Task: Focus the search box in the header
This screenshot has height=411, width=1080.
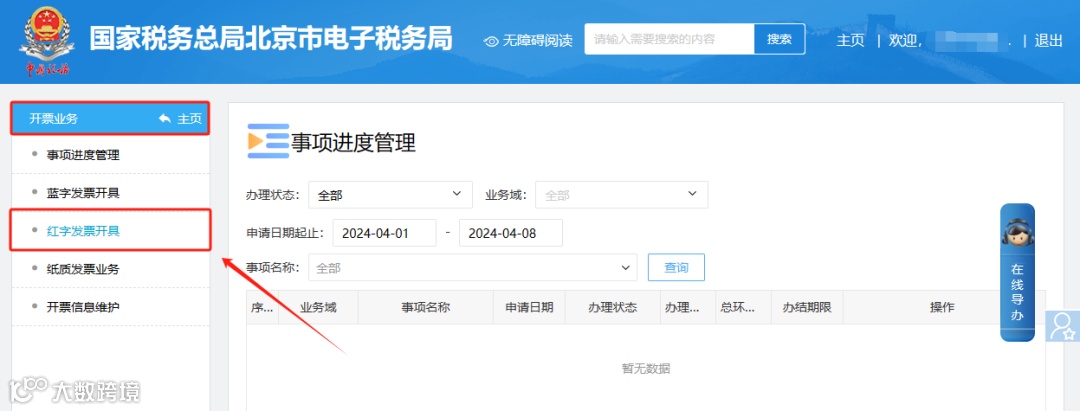Action: click(x=669, y=39)
